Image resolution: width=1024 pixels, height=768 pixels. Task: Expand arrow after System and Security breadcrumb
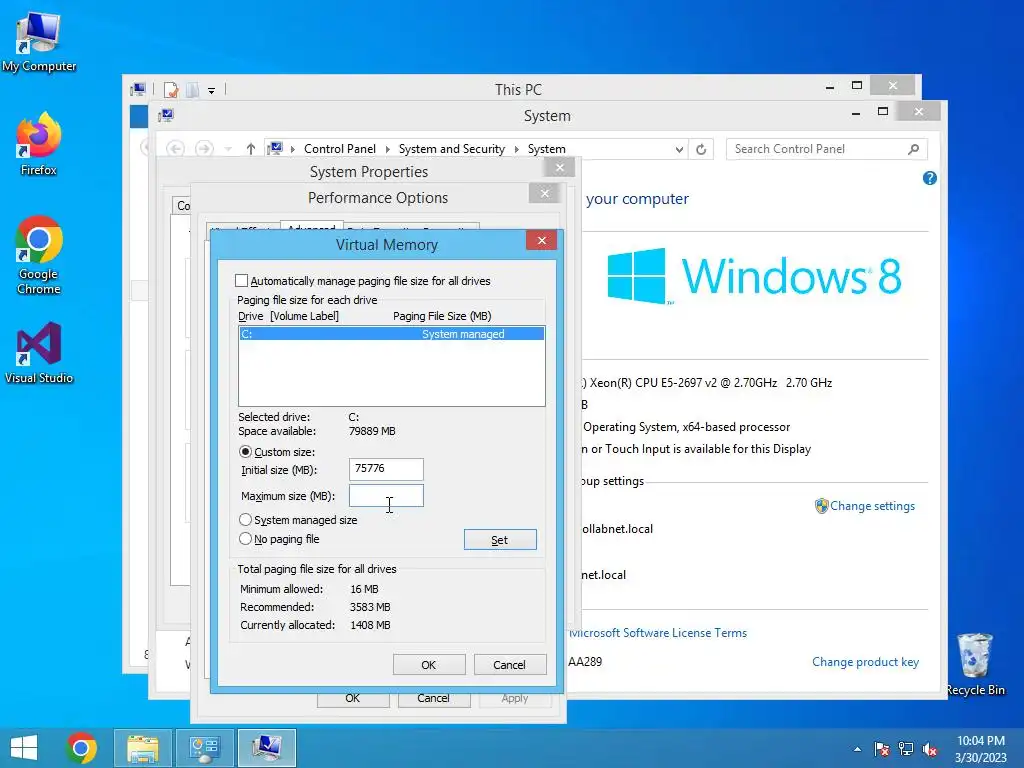tap(517, 150)
